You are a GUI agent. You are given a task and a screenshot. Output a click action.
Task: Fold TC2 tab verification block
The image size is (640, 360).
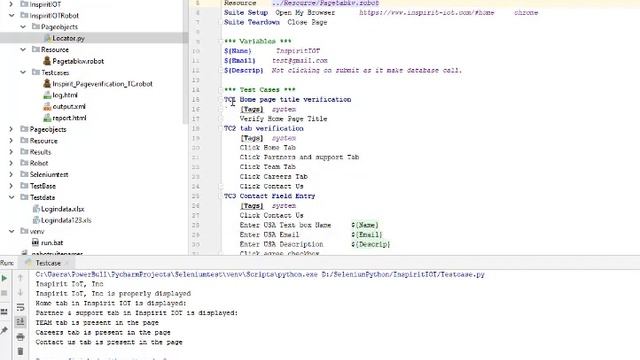tap(221, 129)
